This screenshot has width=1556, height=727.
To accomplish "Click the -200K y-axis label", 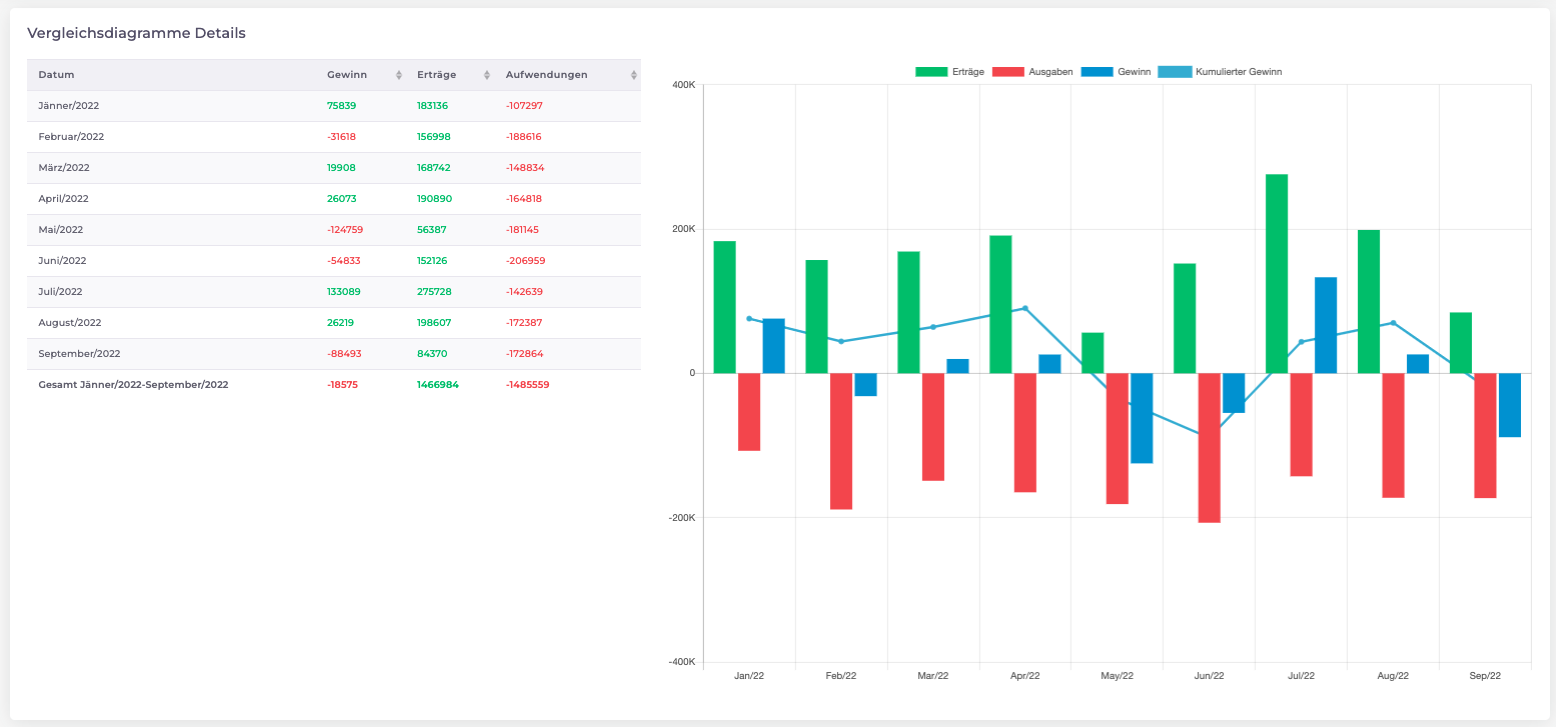I will click(x=681, y=517).
